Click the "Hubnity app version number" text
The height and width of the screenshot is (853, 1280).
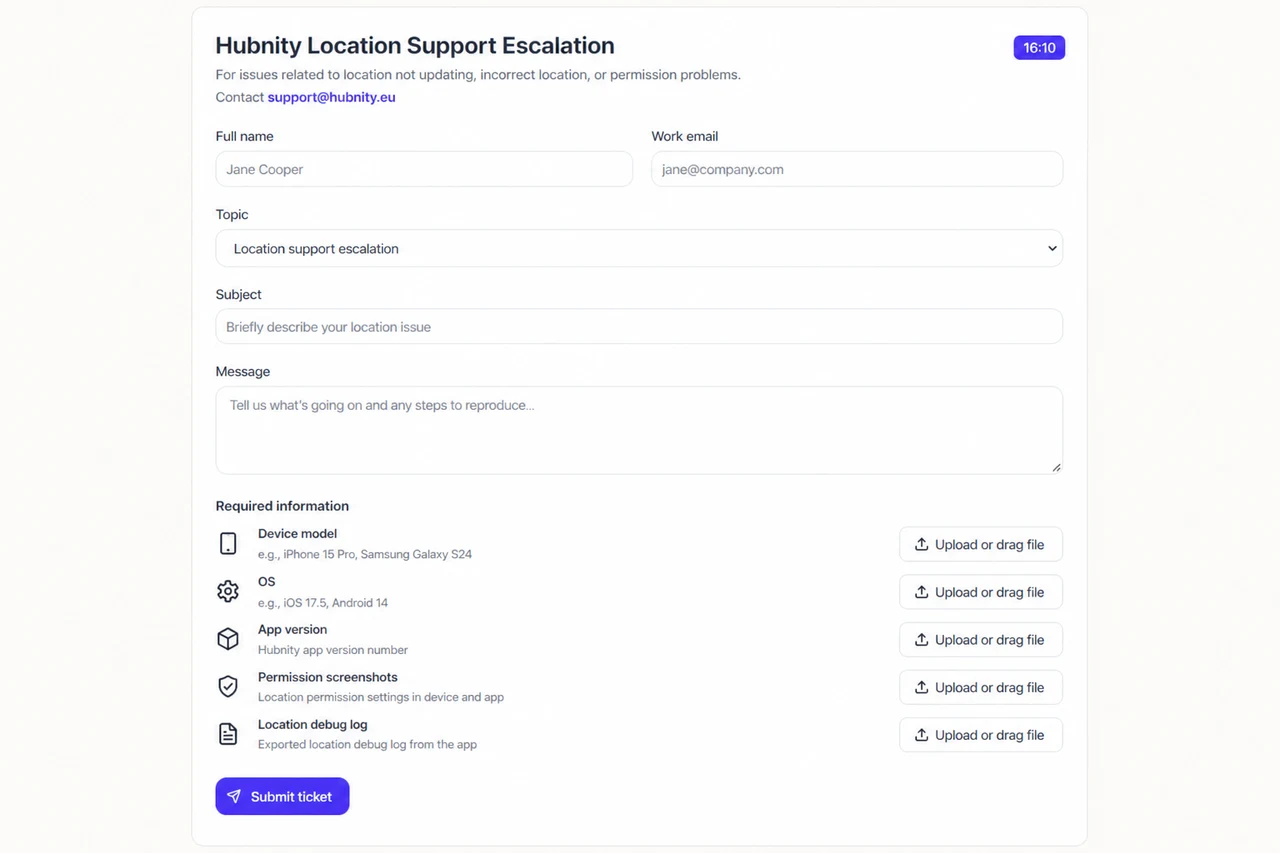[333, 650]
